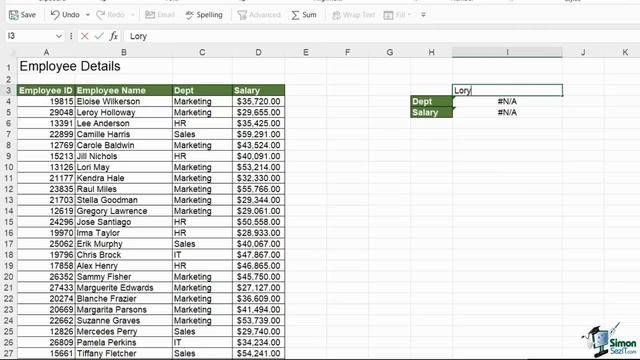Expand the Name Box dropdown
The height and width of the screenshot is (360, 640).
pyautogui.click(x=59, y=36)
